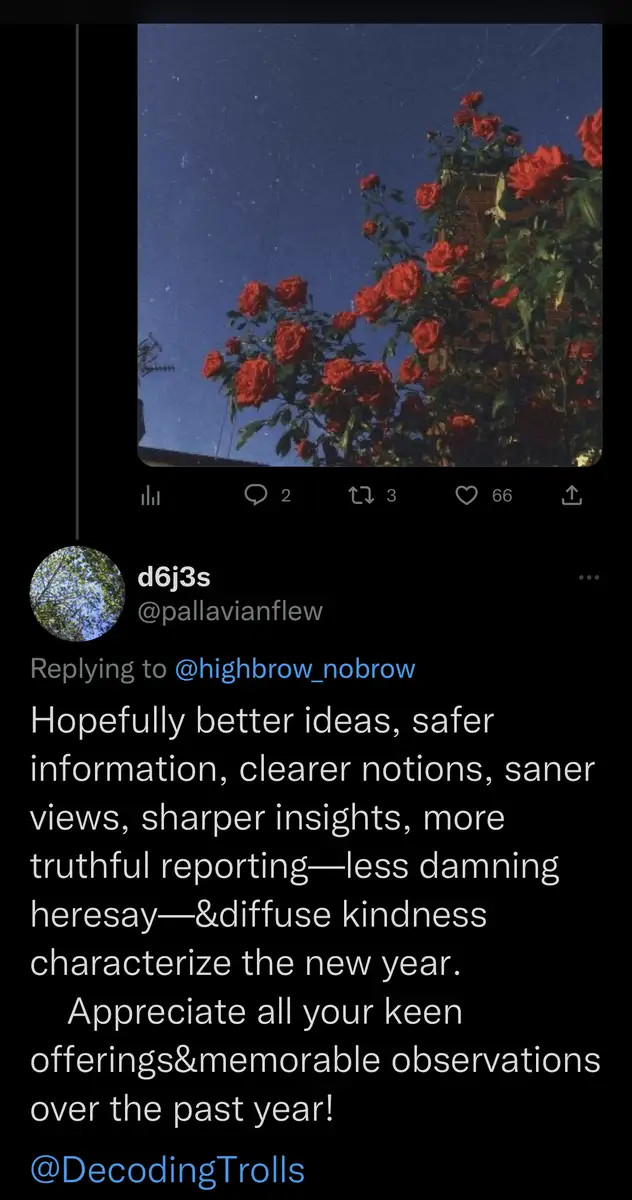
Task: Like the tweet with heart icon
Action: click(466, 495)
